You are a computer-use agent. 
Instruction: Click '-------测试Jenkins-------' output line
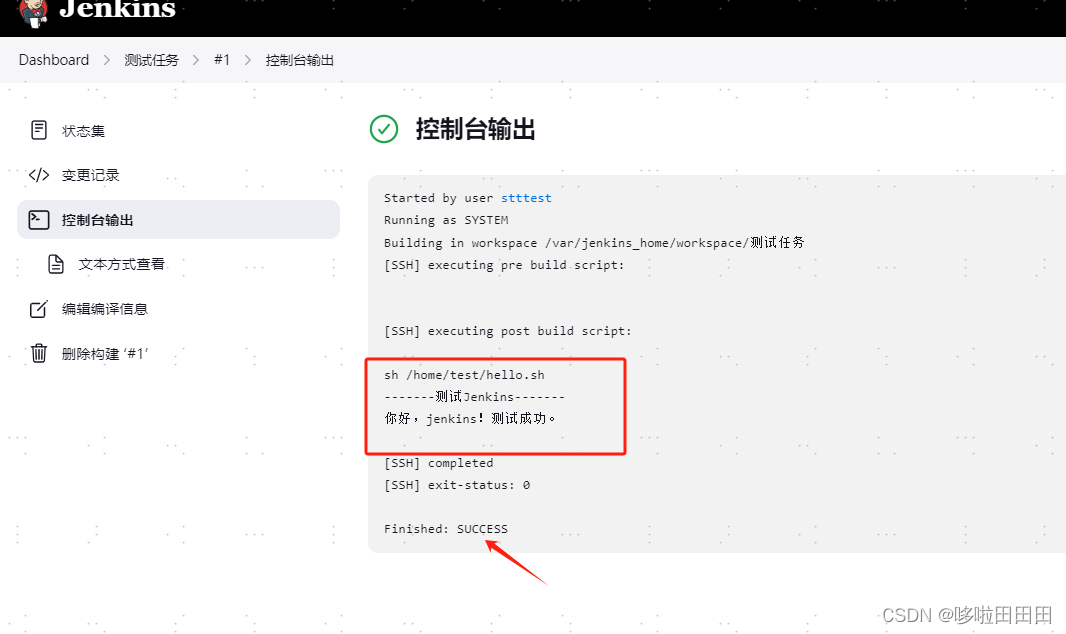[x=475, y=397]
